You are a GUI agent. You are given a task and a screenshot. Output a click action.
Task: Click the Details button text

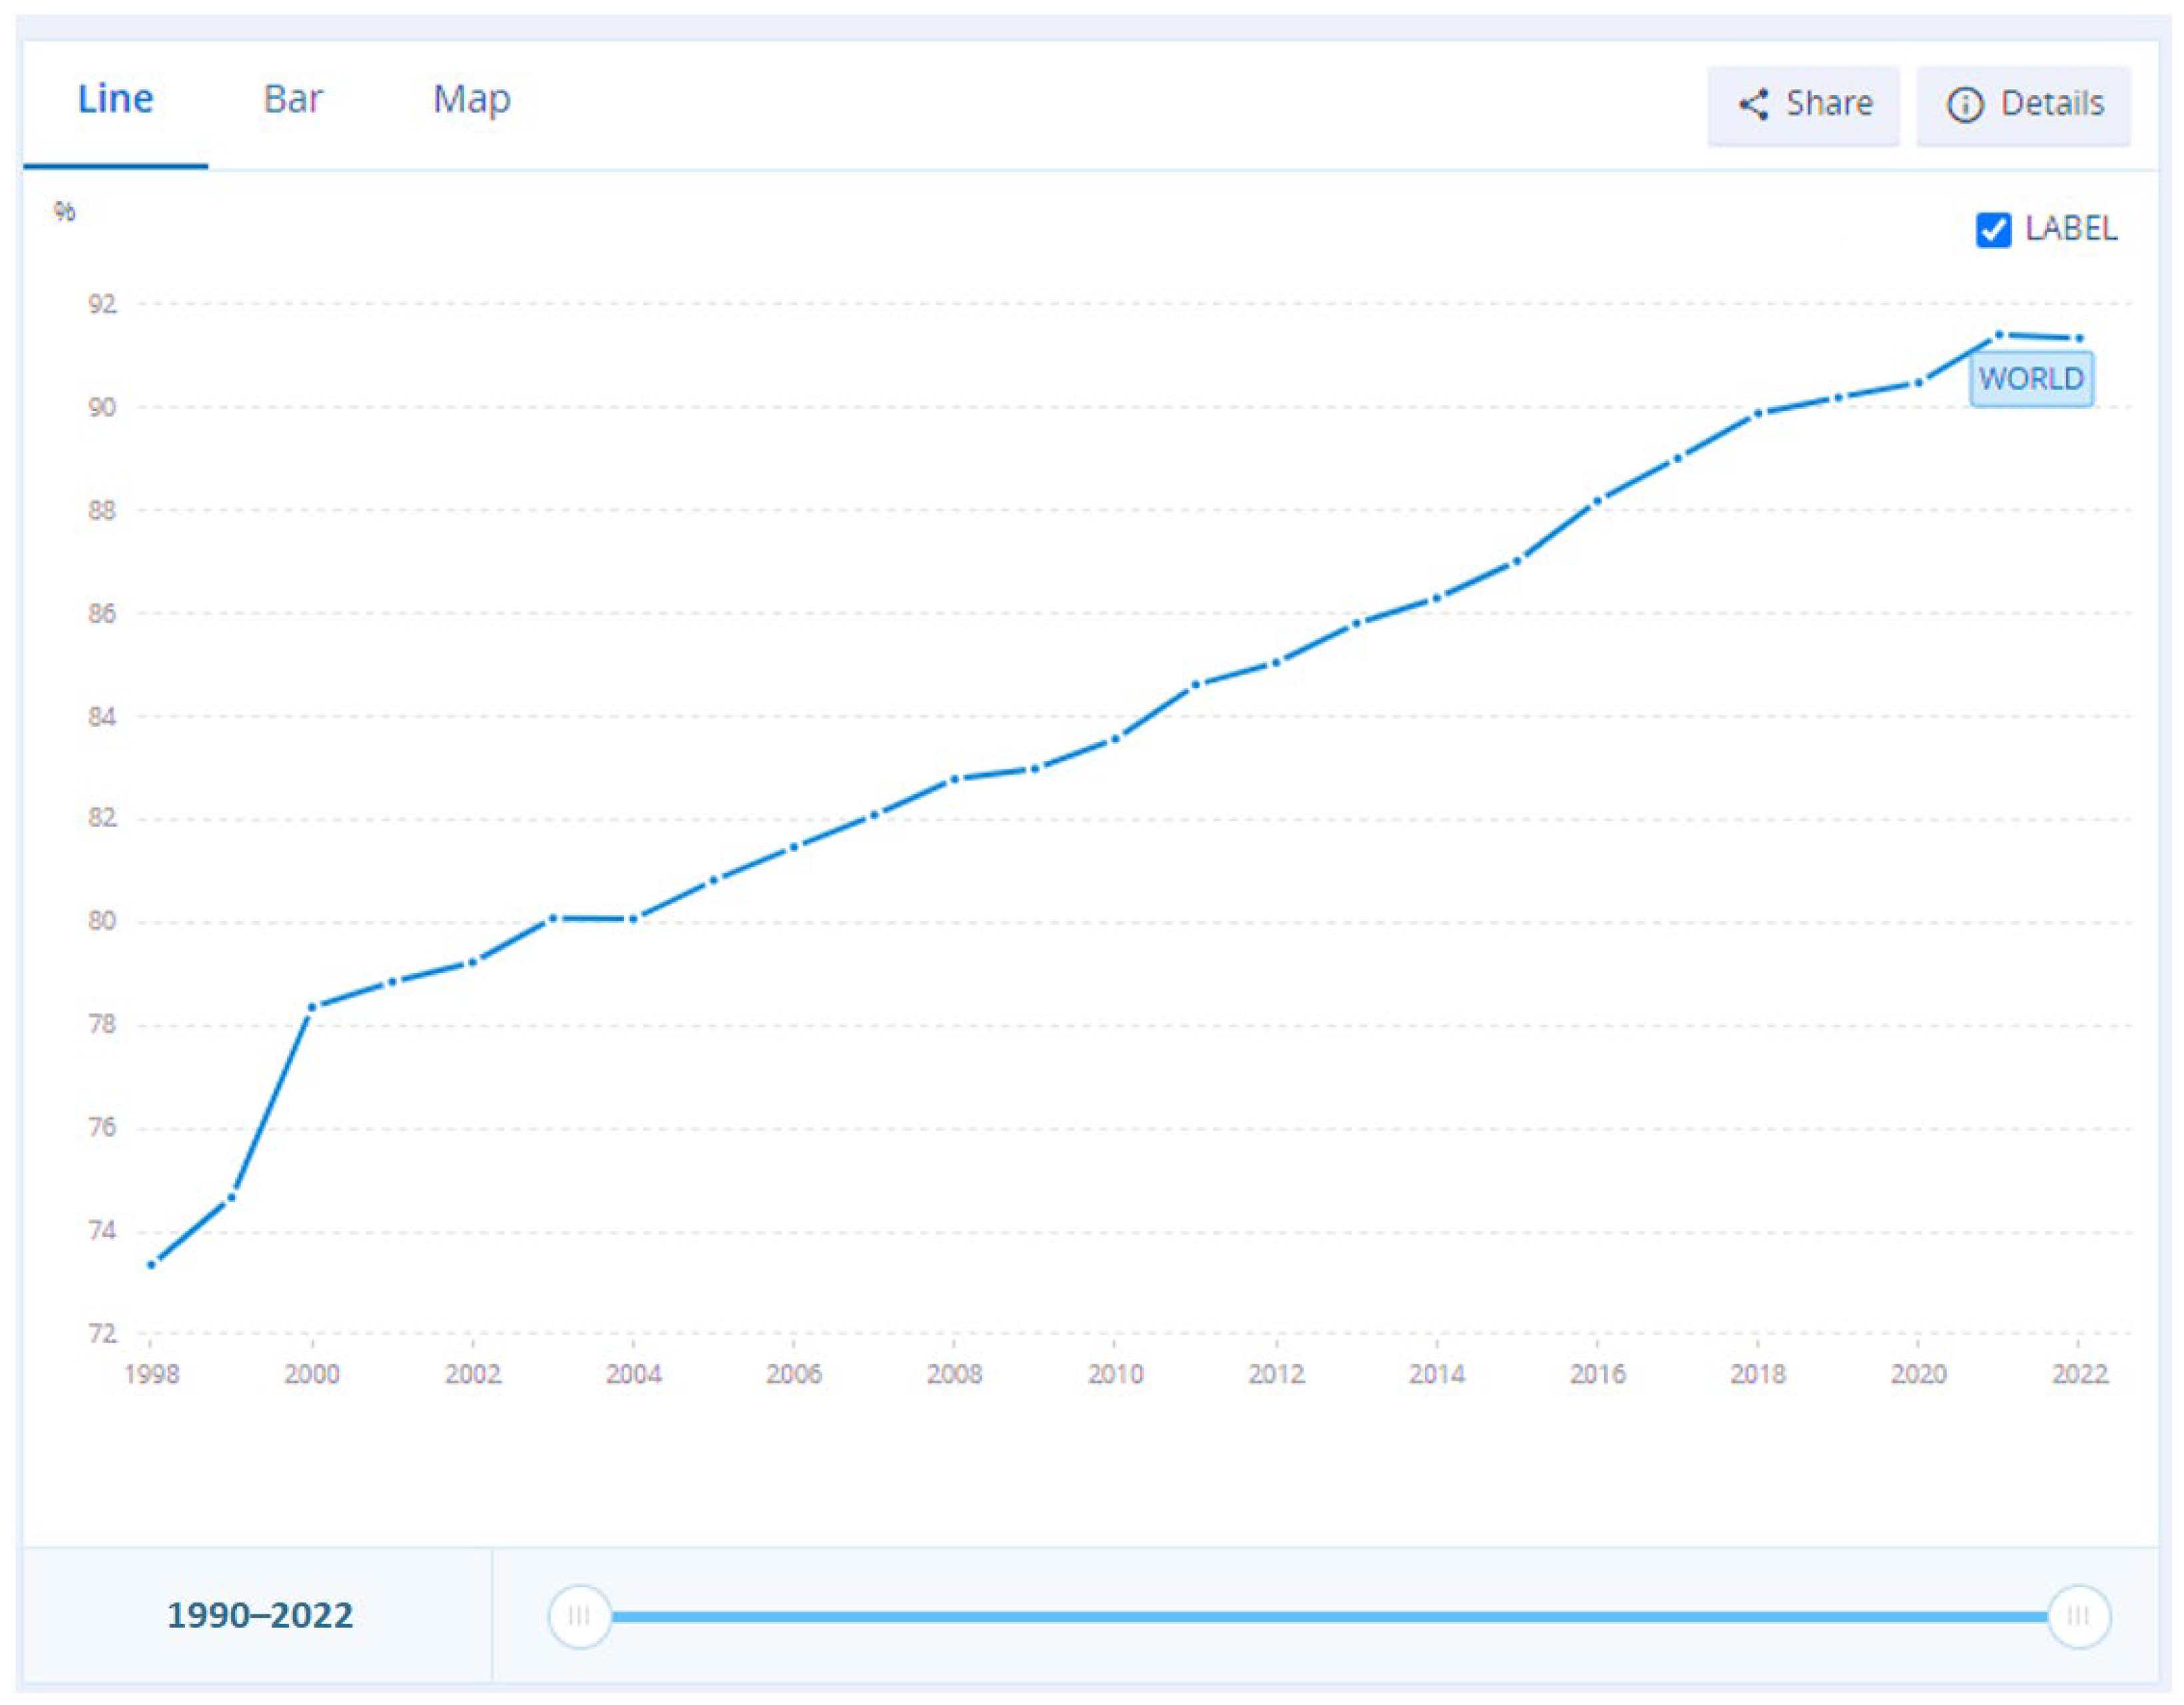click(x=2052, y=103)
